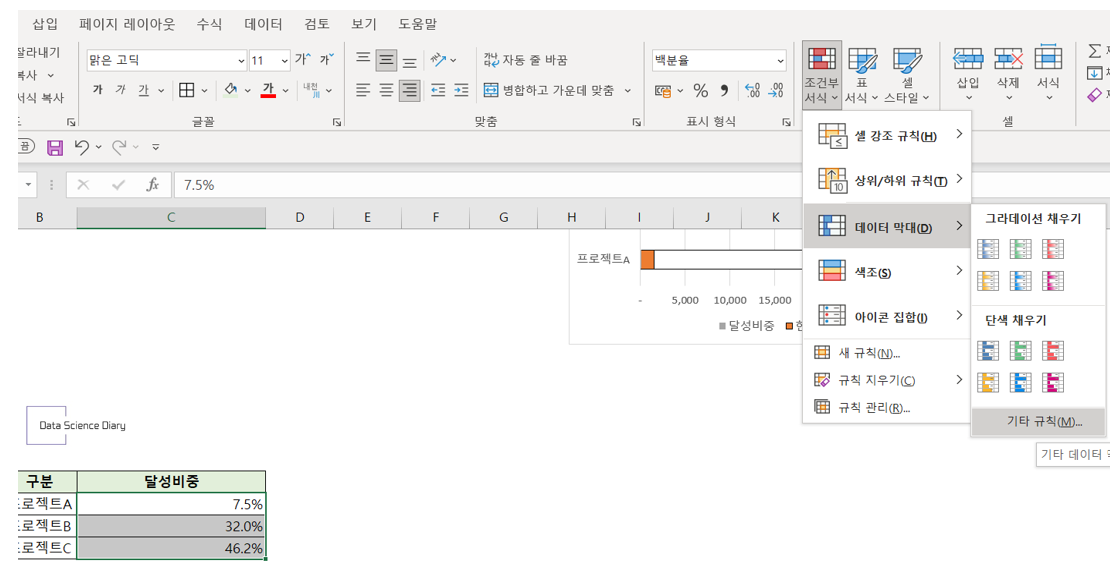Open cell format (서식) menu
Image resolution: width=1112 pixels, height=571 pixels.
point(1048,74)
